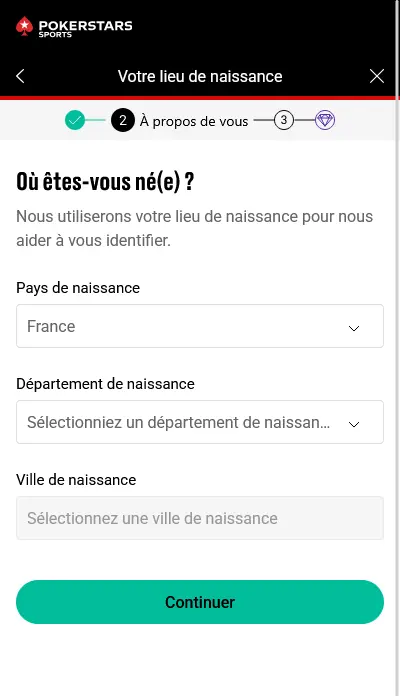Click the PokerStars Sports wordmark
Screen dimensions: 400x700
(x=85, y=28)
